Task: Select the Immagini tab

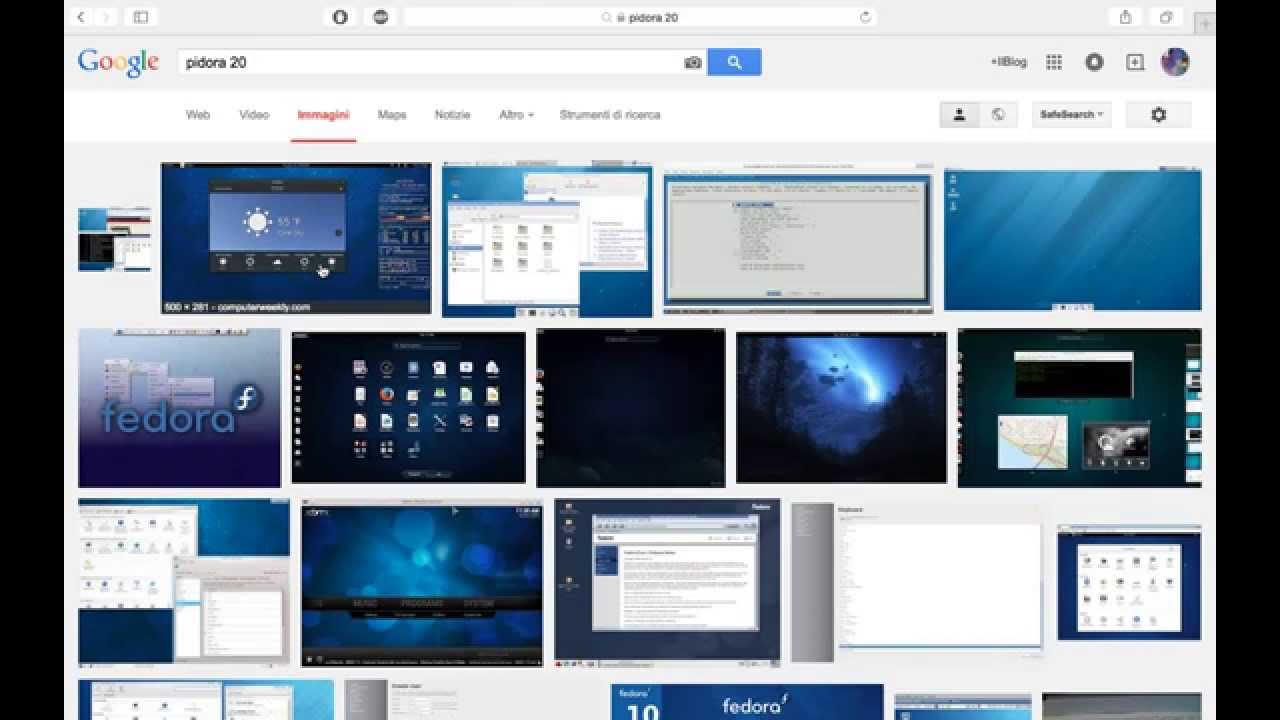Action: (323, 115)
